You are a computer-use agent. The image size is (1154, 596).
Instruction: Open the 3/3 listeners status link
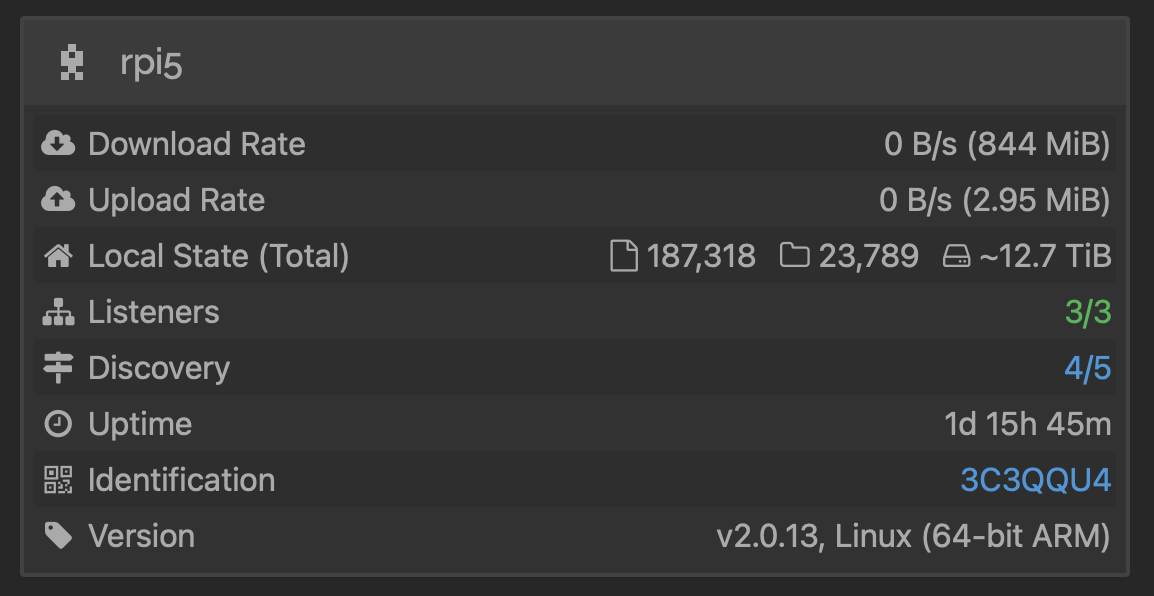1088,312
